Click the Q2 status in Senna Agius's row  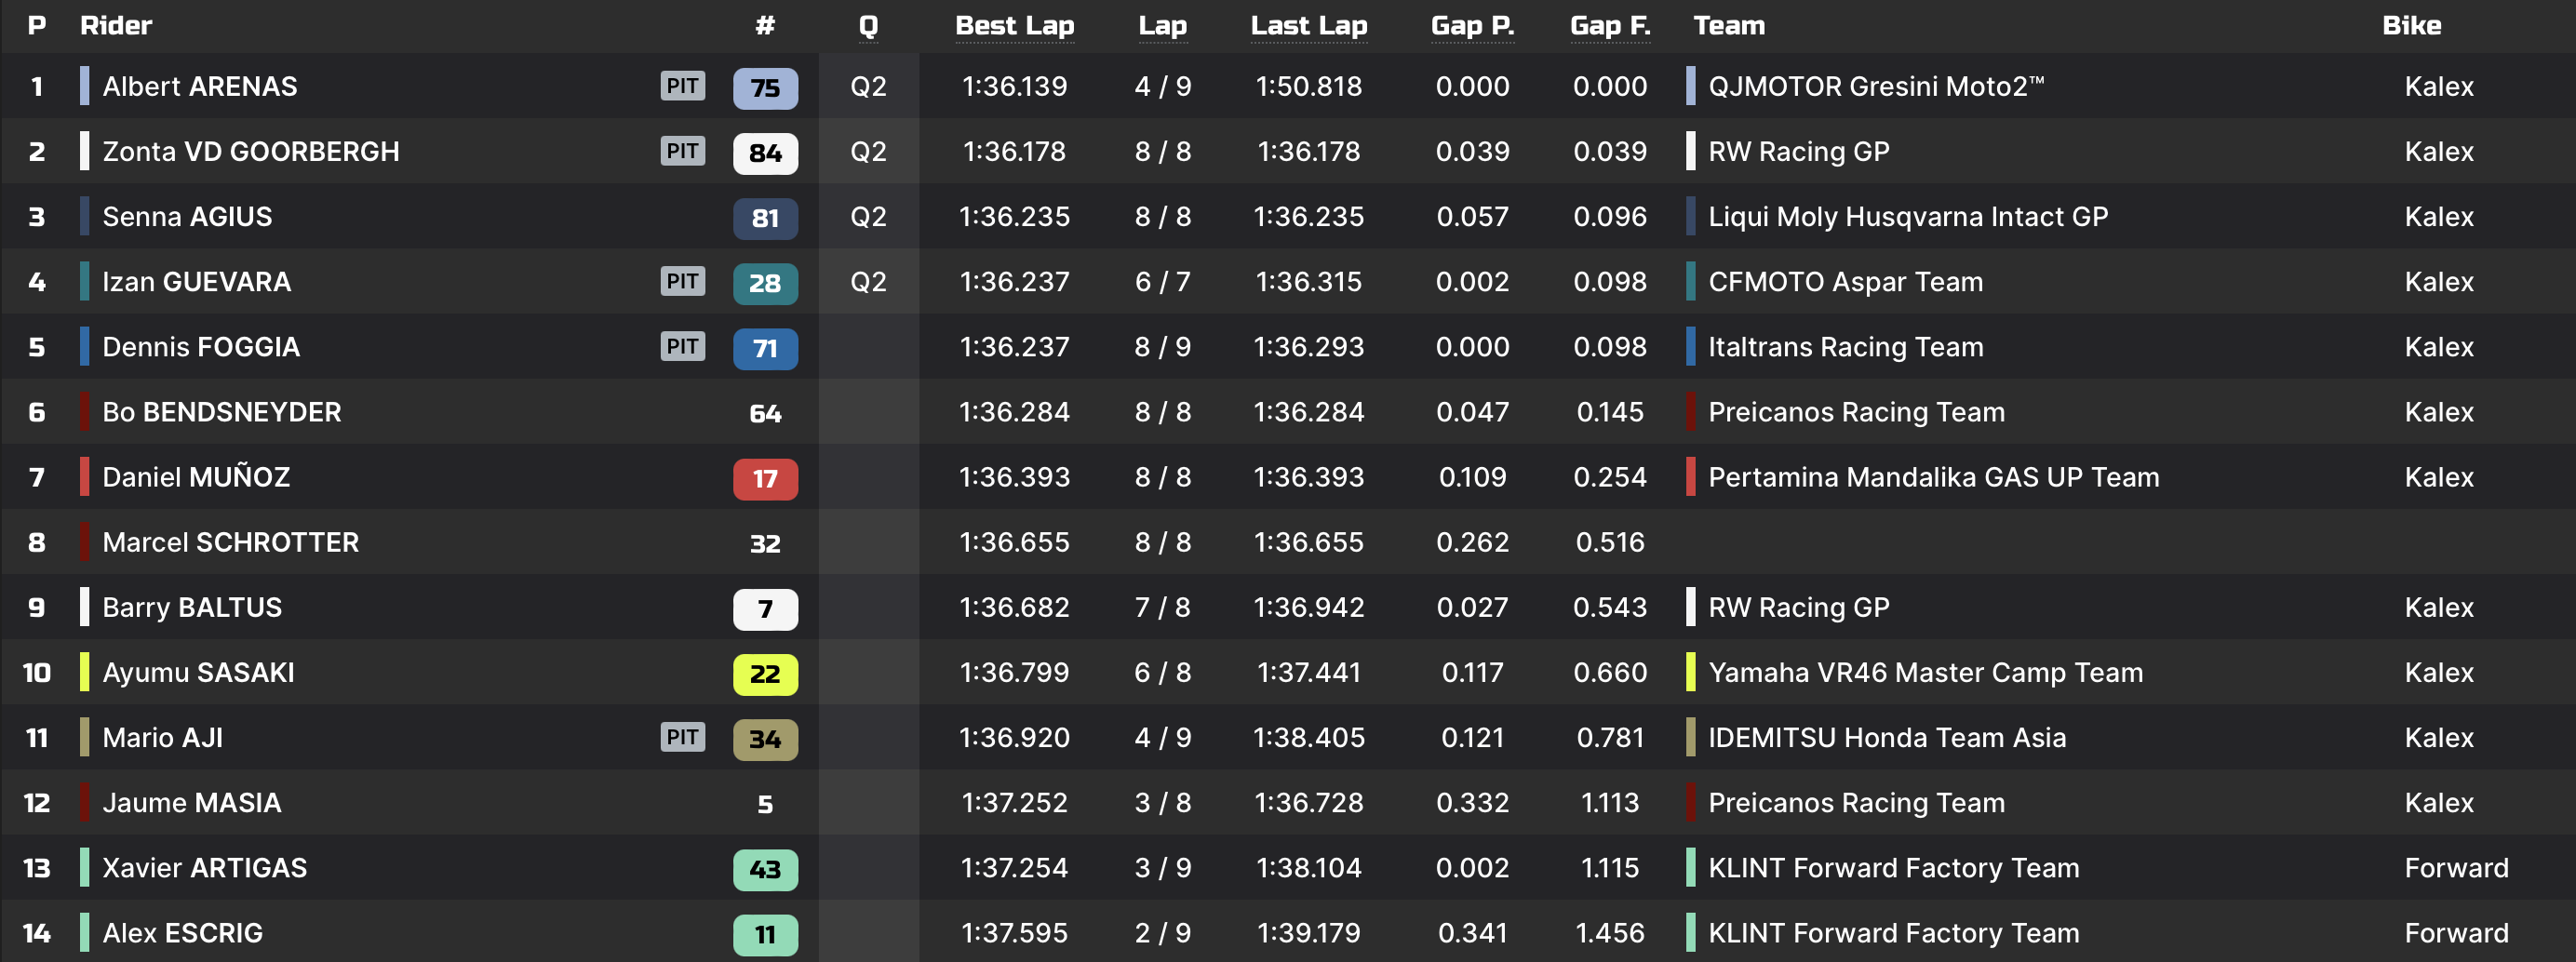click(867, 217)
